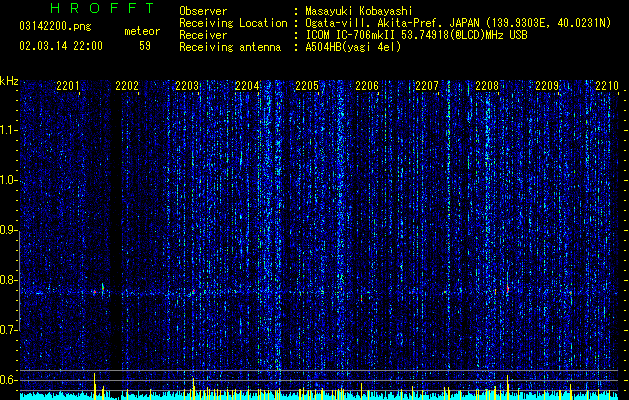Click the 0.9 frequency axis label
629x400 pixels.
pyautogui.click(x=9, y=230)
